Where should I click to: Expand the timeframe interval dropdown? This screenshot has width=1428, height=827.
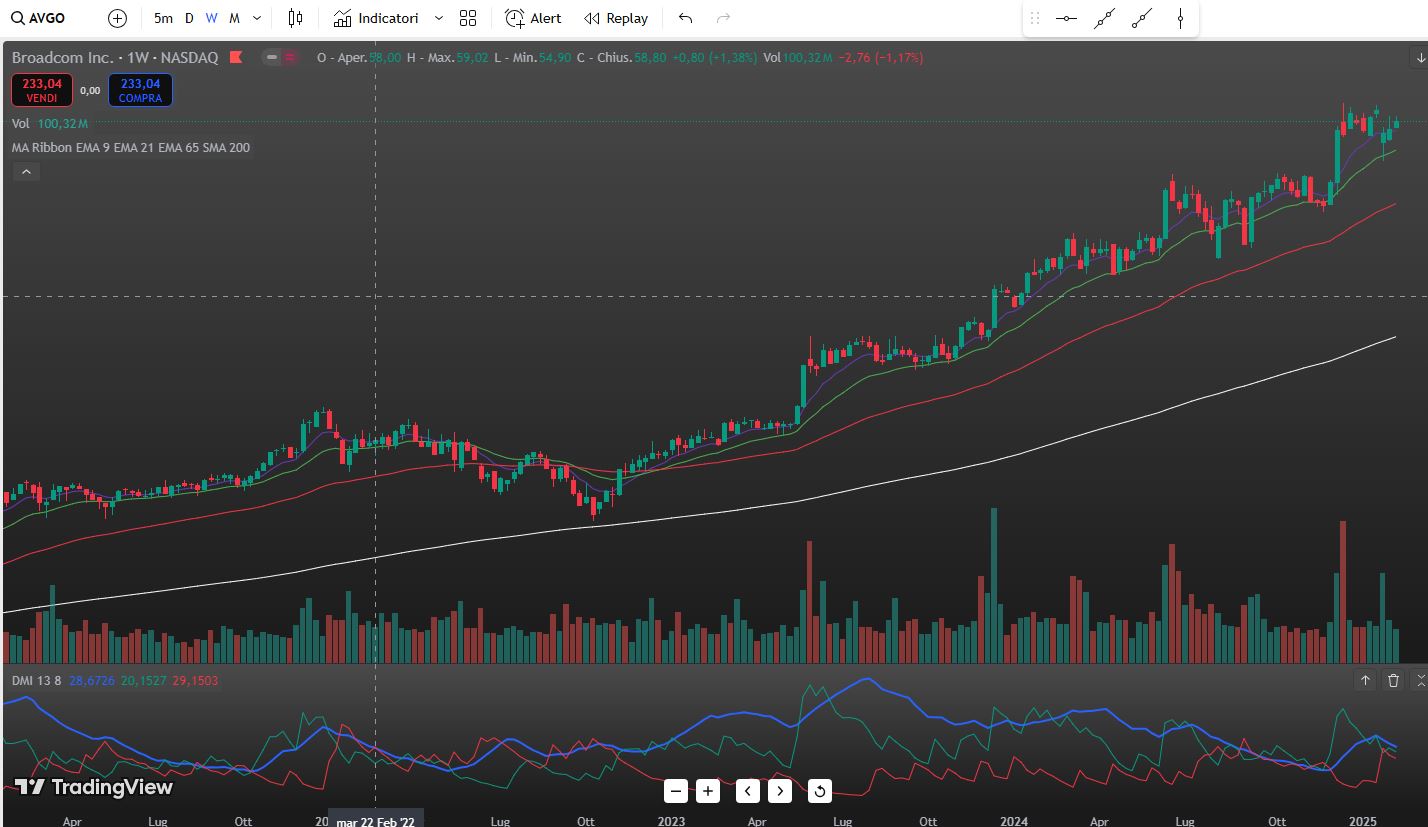click(257, 18)
